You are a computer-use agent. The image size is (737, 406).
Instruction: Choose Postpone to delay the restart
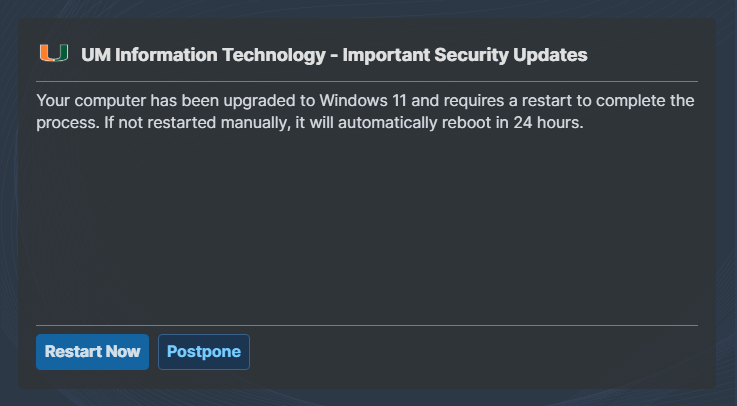pos(204,352)
